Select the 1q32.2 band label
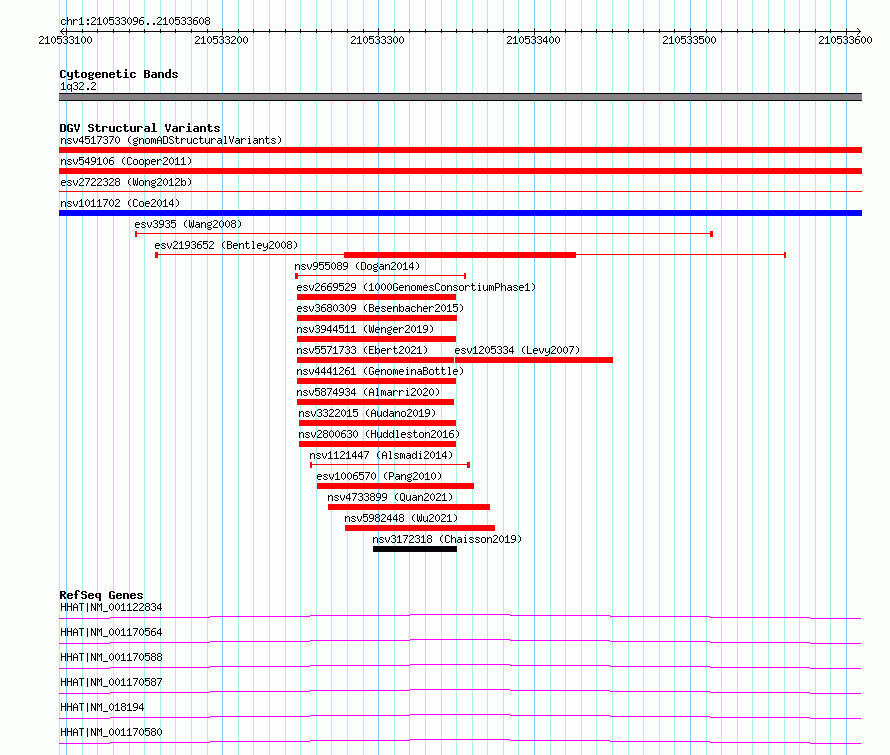890x755 pixels. (x=78, y=86)
